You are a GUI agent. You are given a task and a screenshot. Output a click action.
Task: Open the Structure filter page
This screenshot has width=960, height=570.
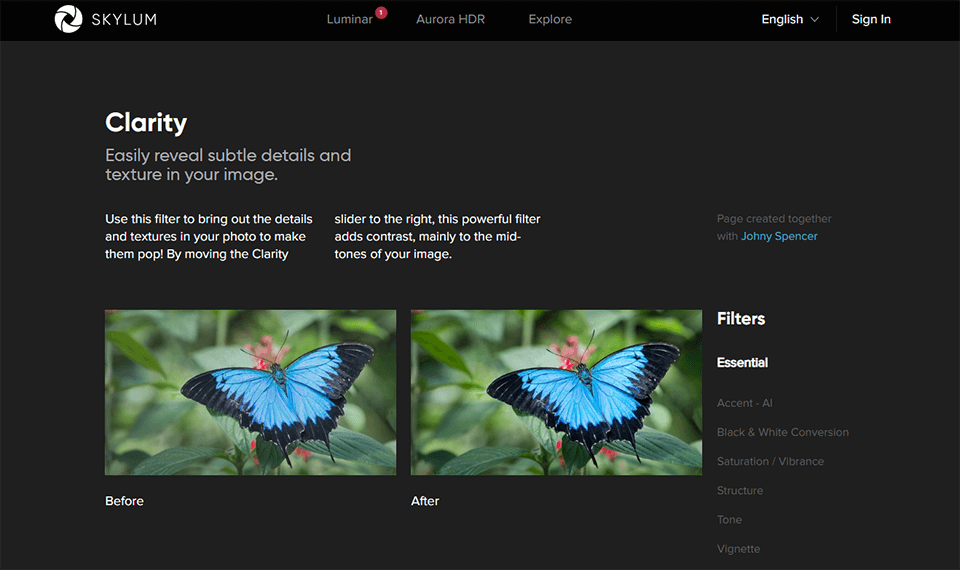(x=740, y=491)
